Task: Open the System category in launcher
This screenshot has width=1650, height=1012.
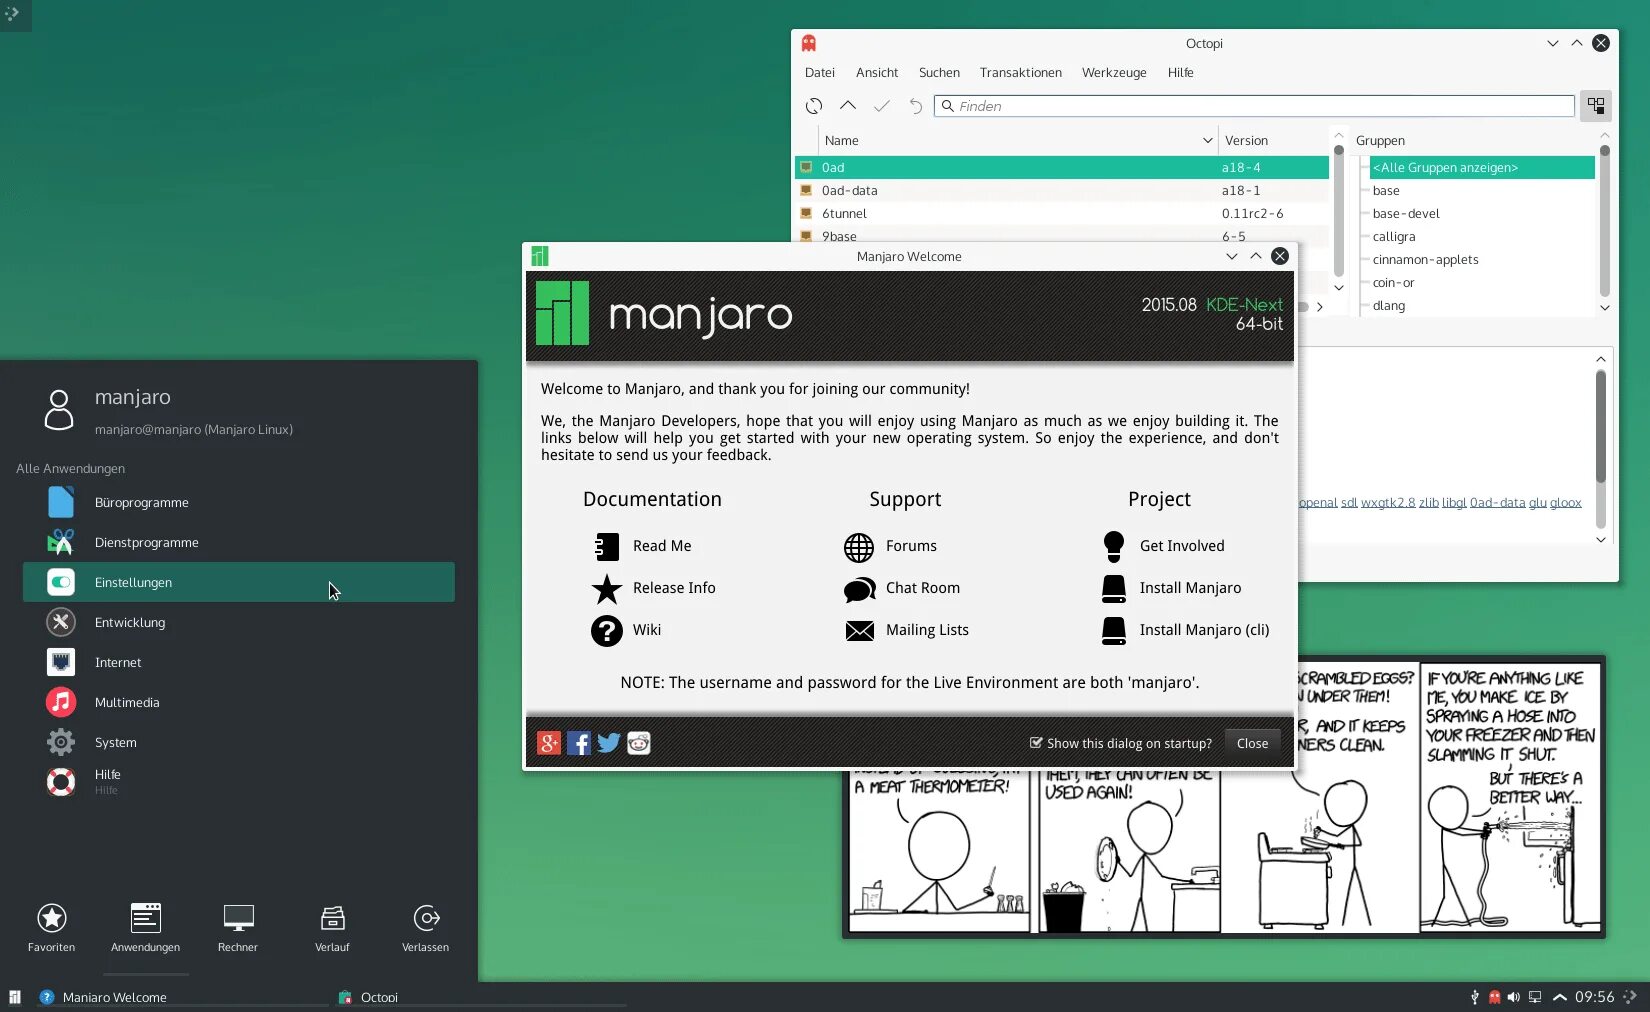Action: [239, 742]
